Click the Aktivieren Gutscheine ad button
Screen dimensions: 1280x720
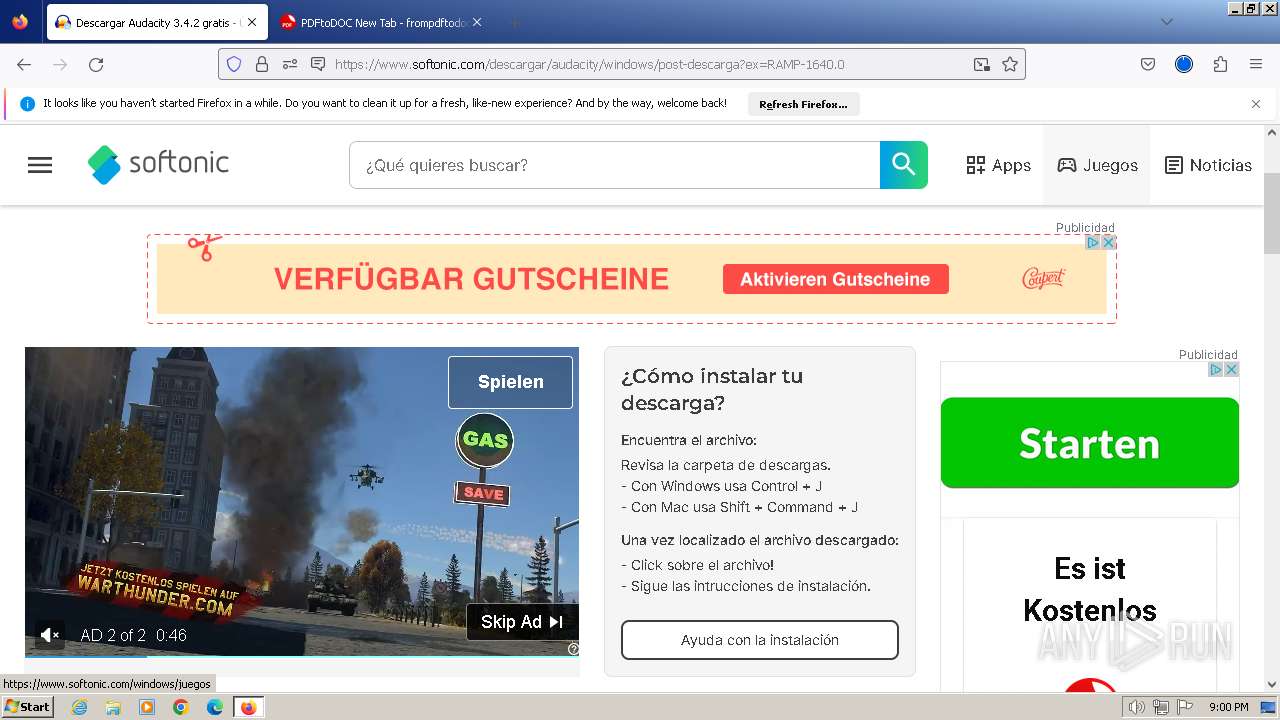(x=835, y=279)
